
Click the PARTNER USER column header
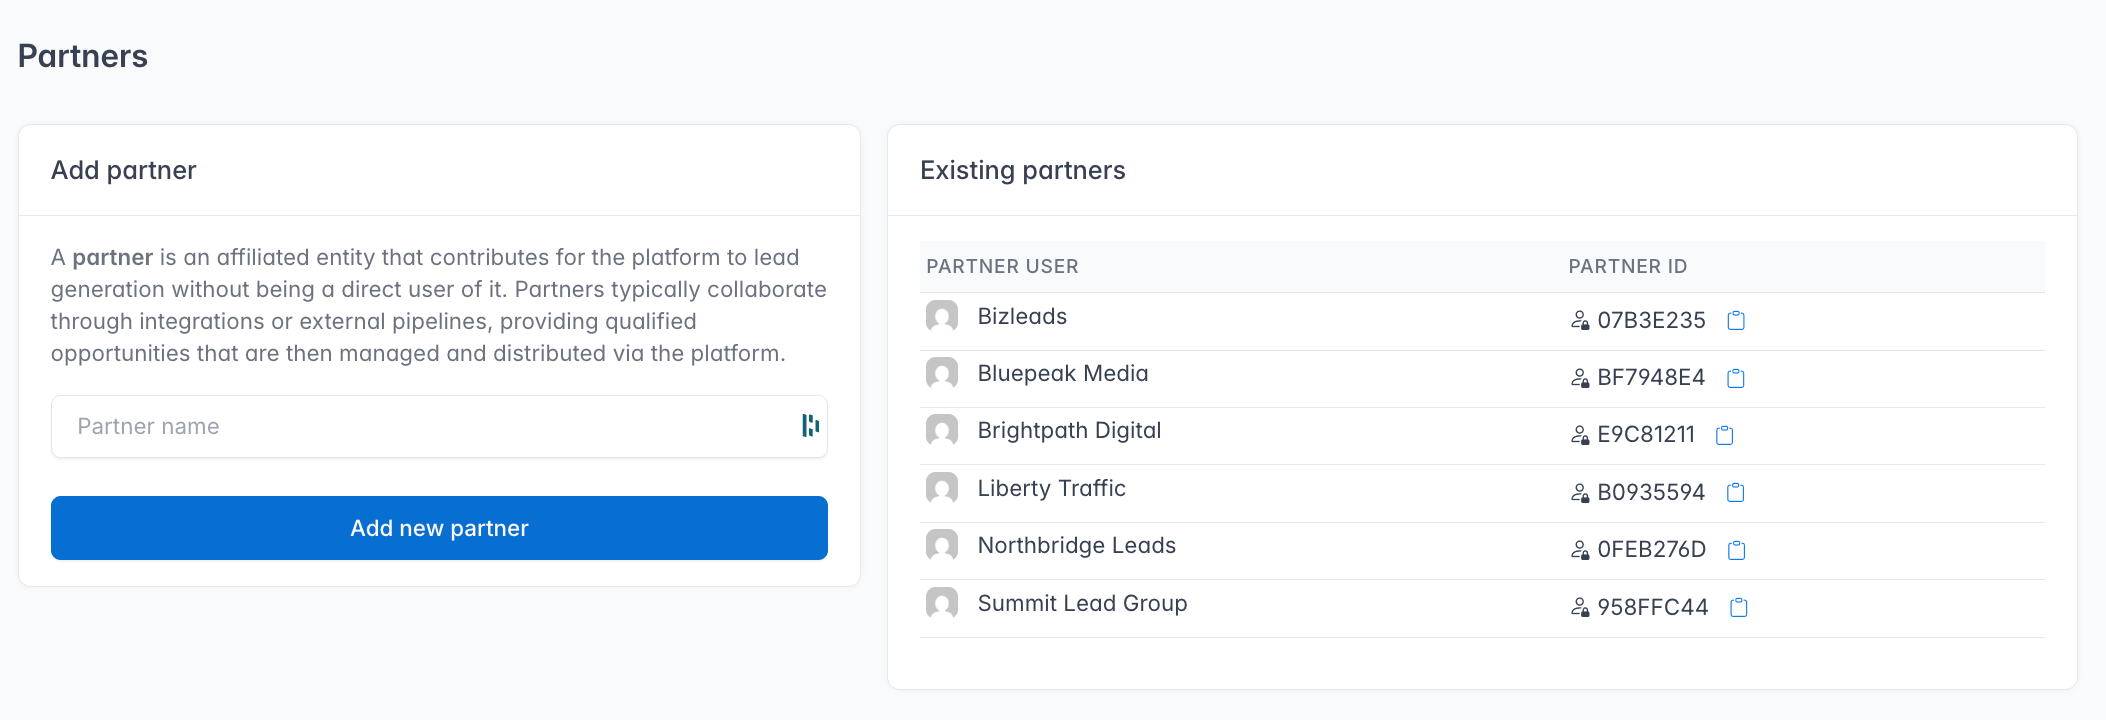tap(1002, 266)
